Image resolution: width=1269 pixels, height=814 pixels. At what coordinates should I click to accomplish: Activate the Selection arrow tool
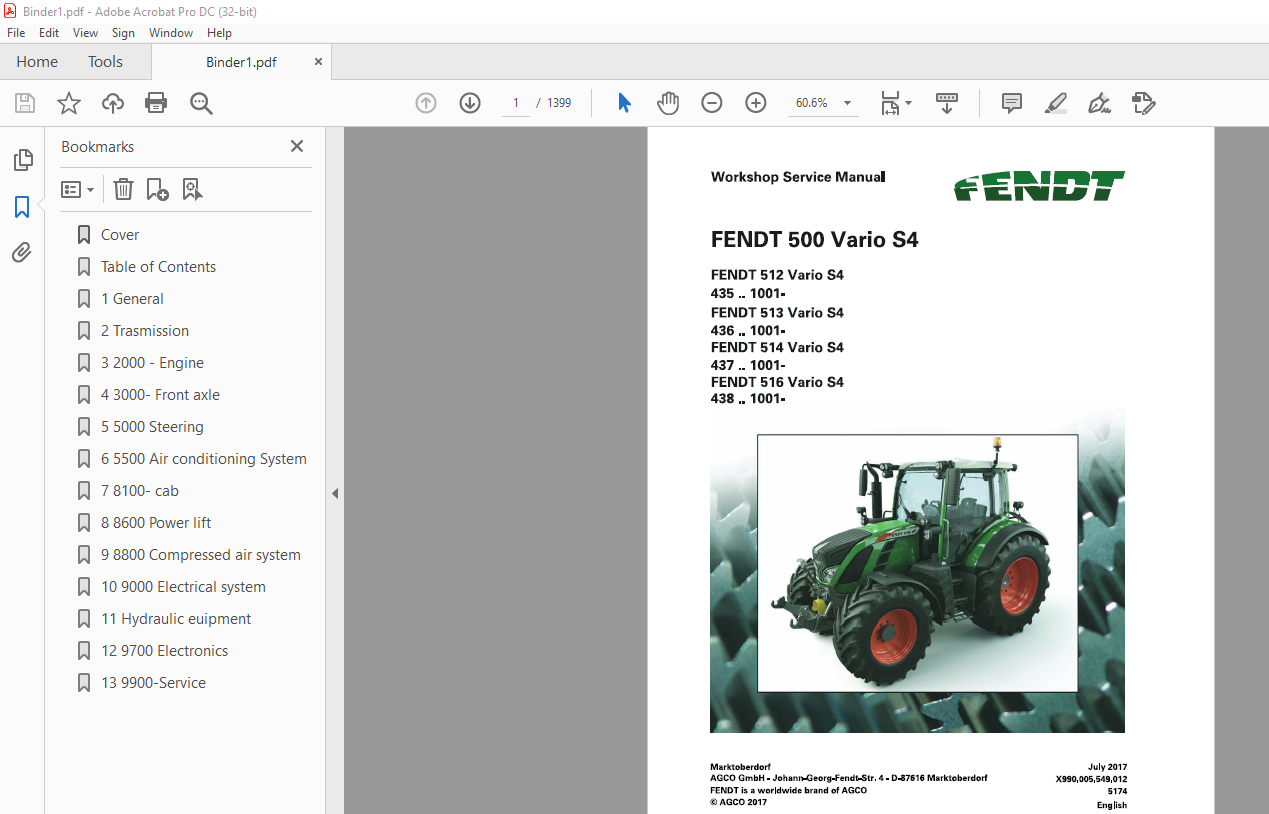tap(625, 103)
